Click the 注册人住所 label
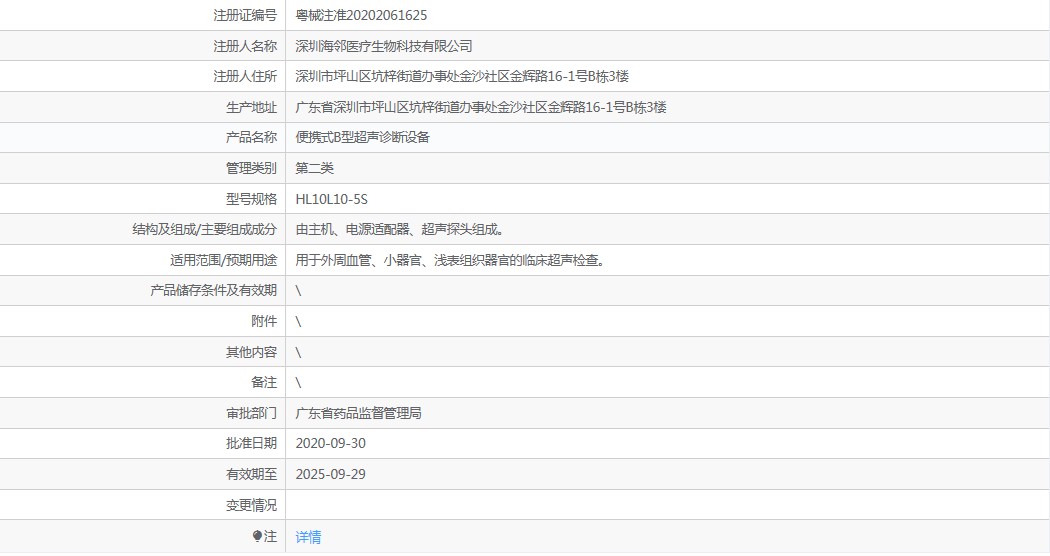 [x=245, y=76]
